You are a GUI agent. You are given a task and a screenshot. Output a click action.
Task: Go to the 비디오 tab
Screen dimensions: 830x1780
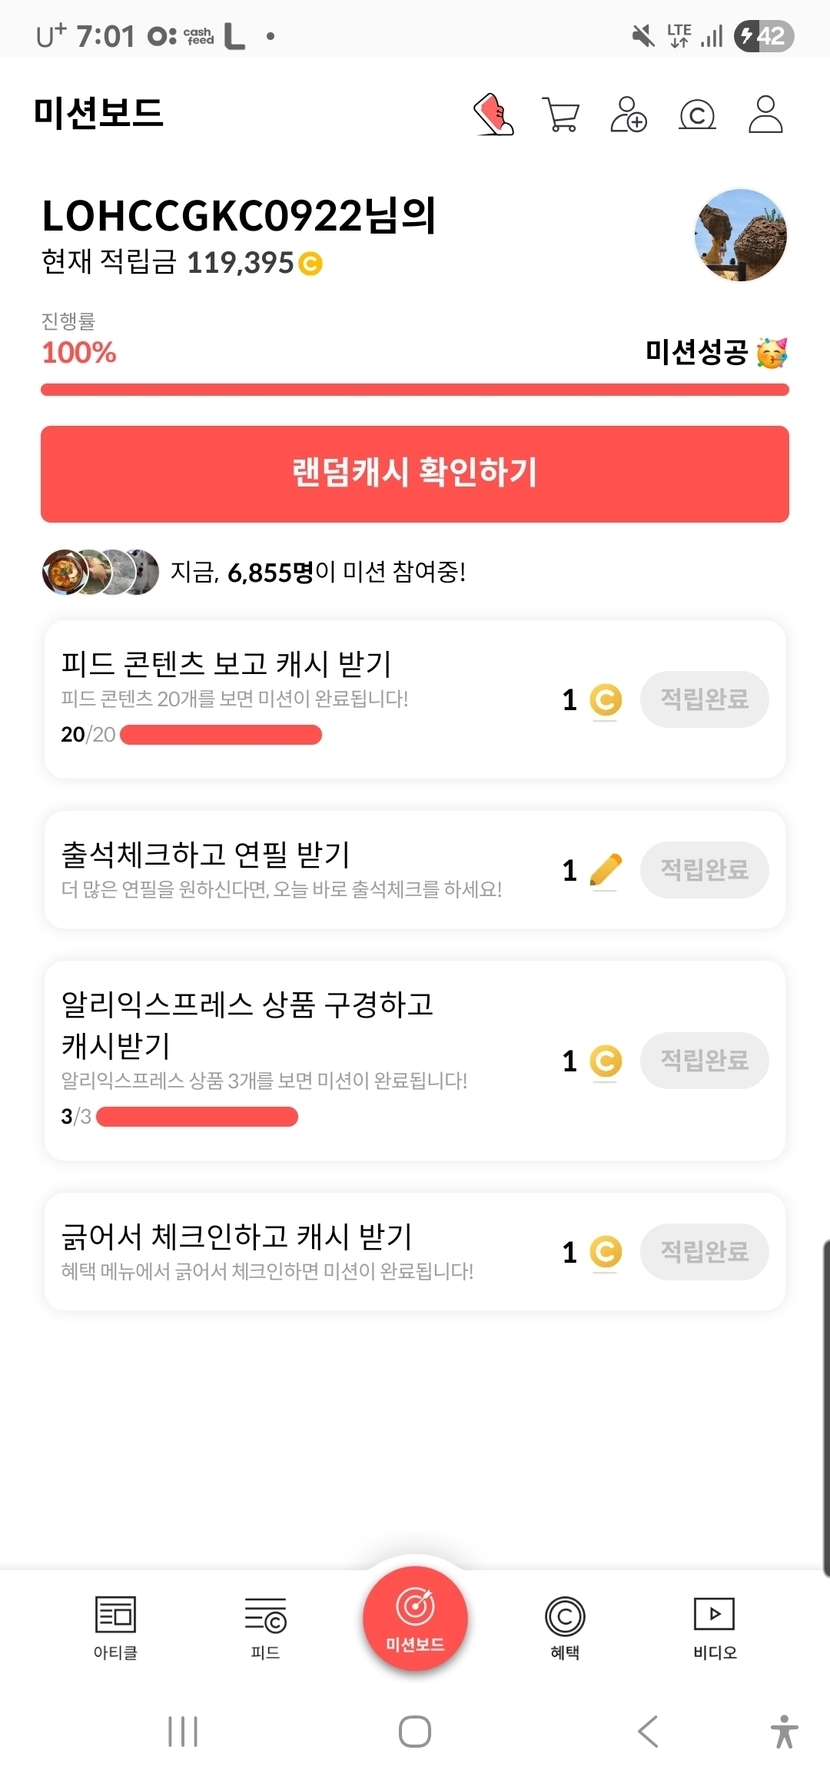(714, 1628)
